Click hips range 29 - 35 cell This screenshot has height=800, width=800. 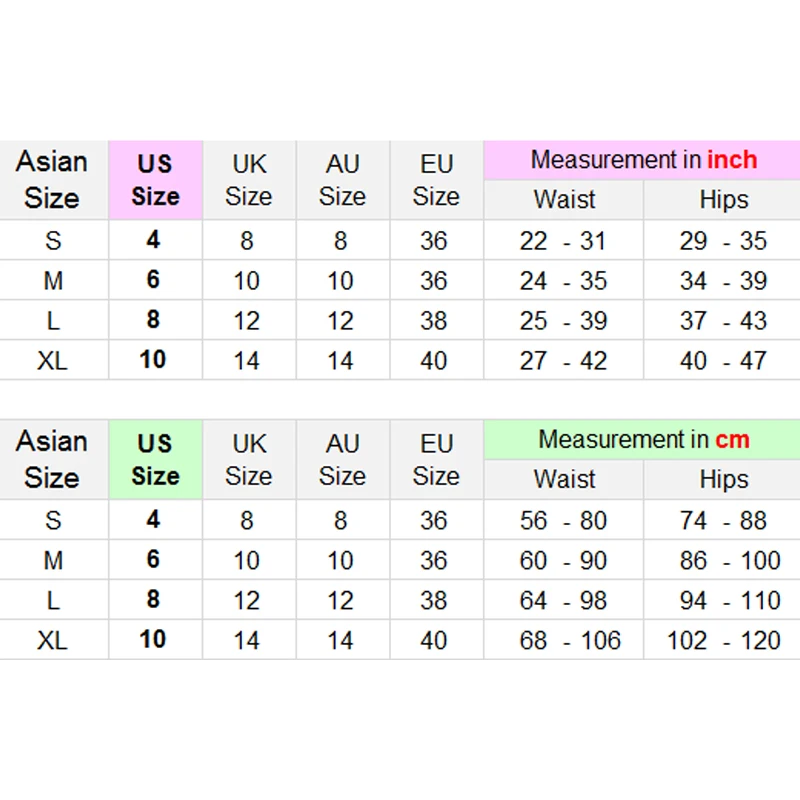pos(723,241)
